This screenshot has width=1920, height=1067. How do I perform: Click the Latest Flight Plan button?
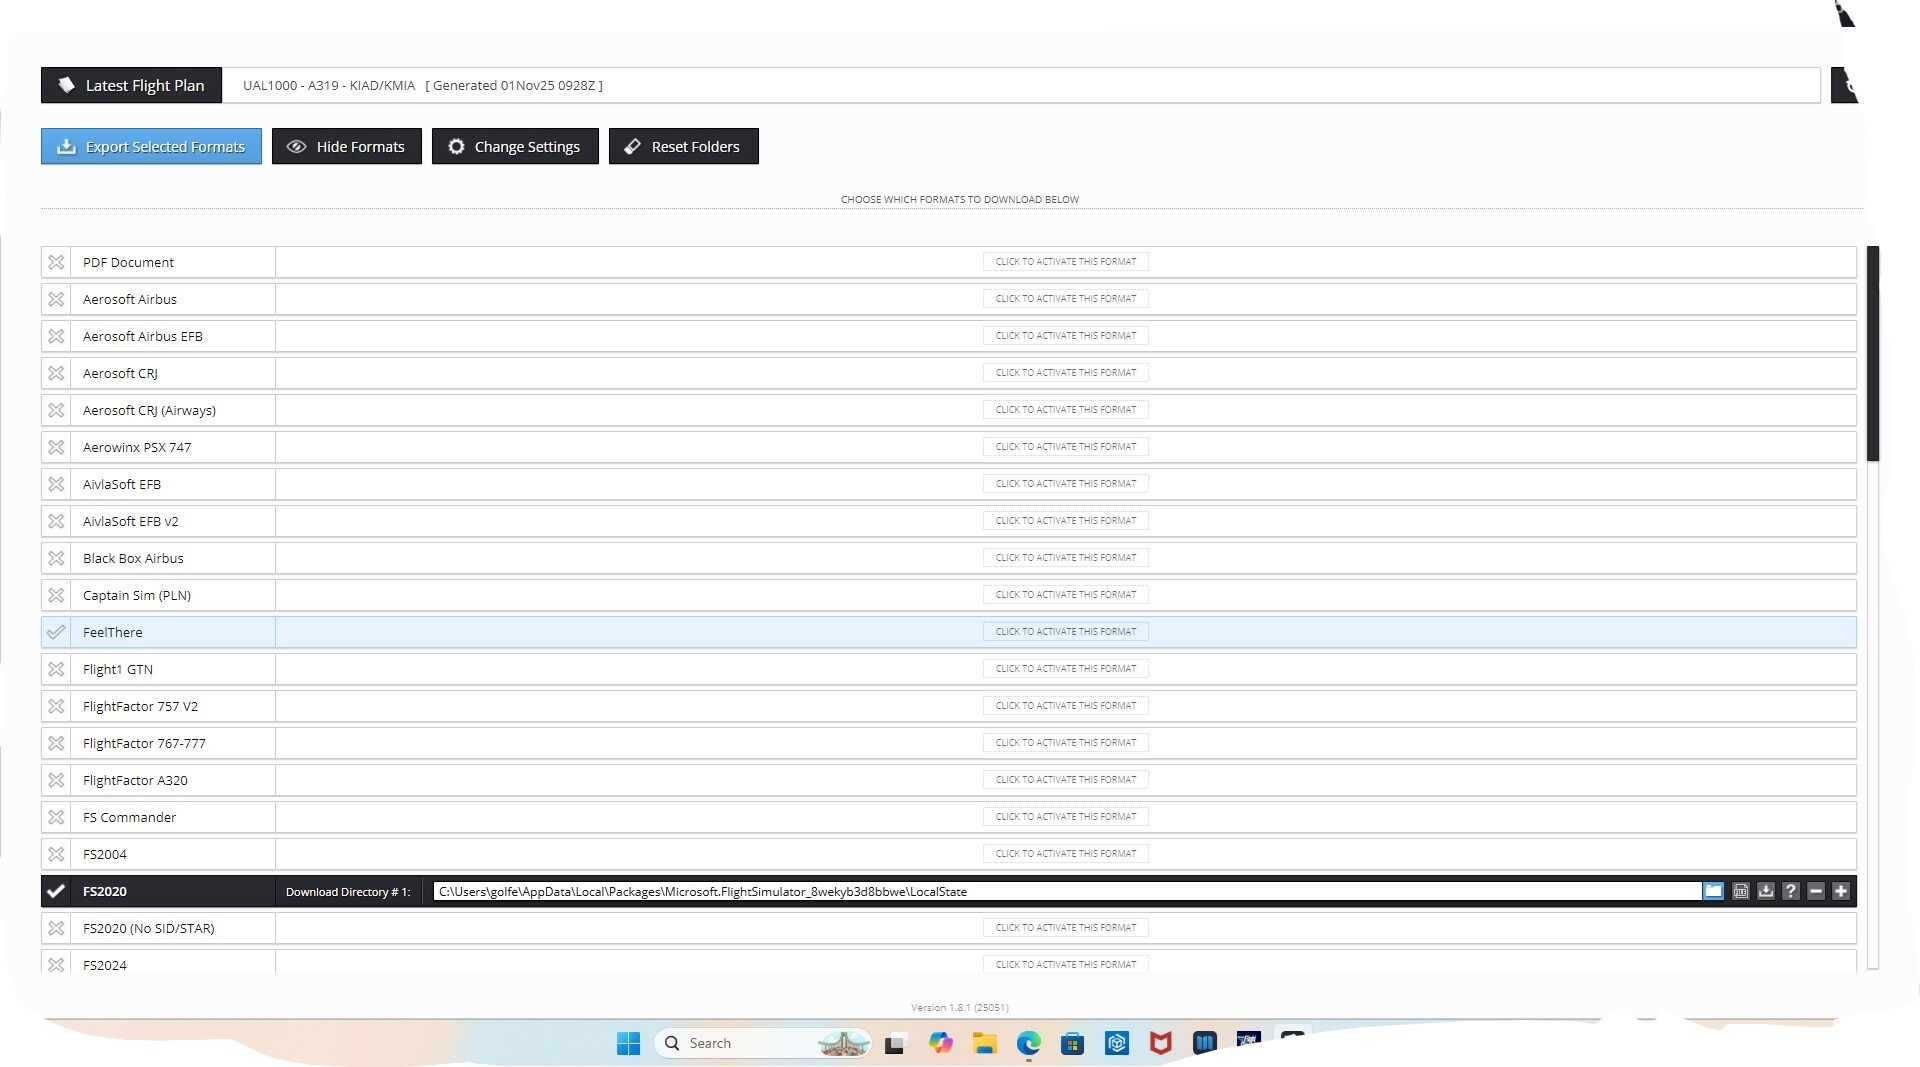131,85
